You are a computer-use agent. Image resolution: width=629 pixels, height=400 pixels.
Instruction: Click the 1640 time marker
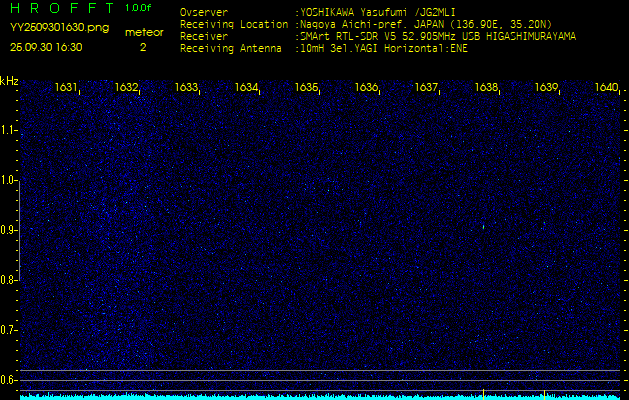pos(607,88)
